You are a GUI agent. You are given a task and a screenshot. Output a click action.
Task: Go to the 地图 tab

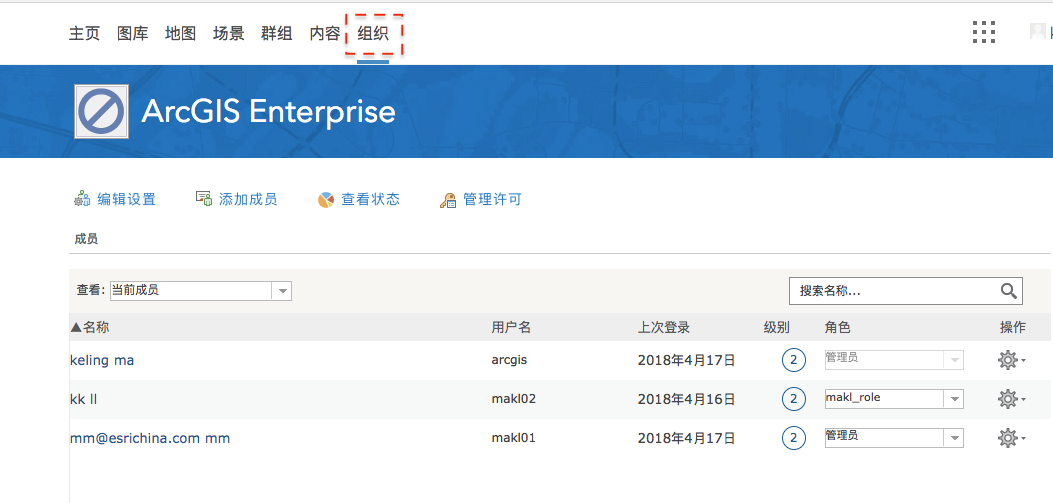[180, 33]
